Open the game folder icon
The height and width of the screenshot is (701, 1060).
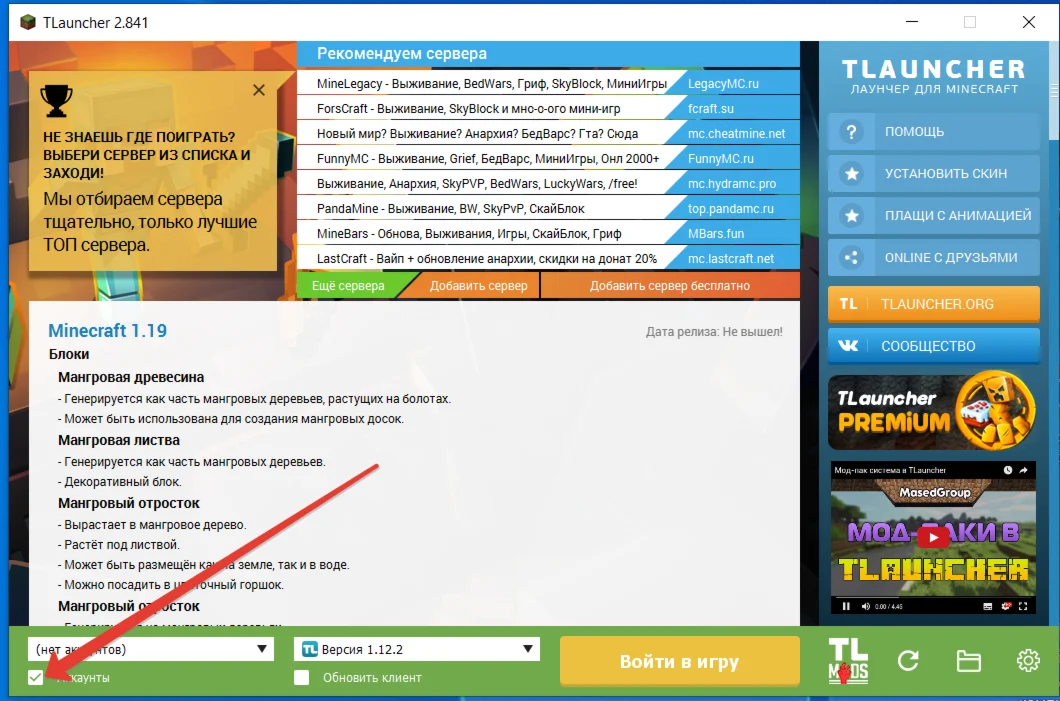[x=968, y=660]
